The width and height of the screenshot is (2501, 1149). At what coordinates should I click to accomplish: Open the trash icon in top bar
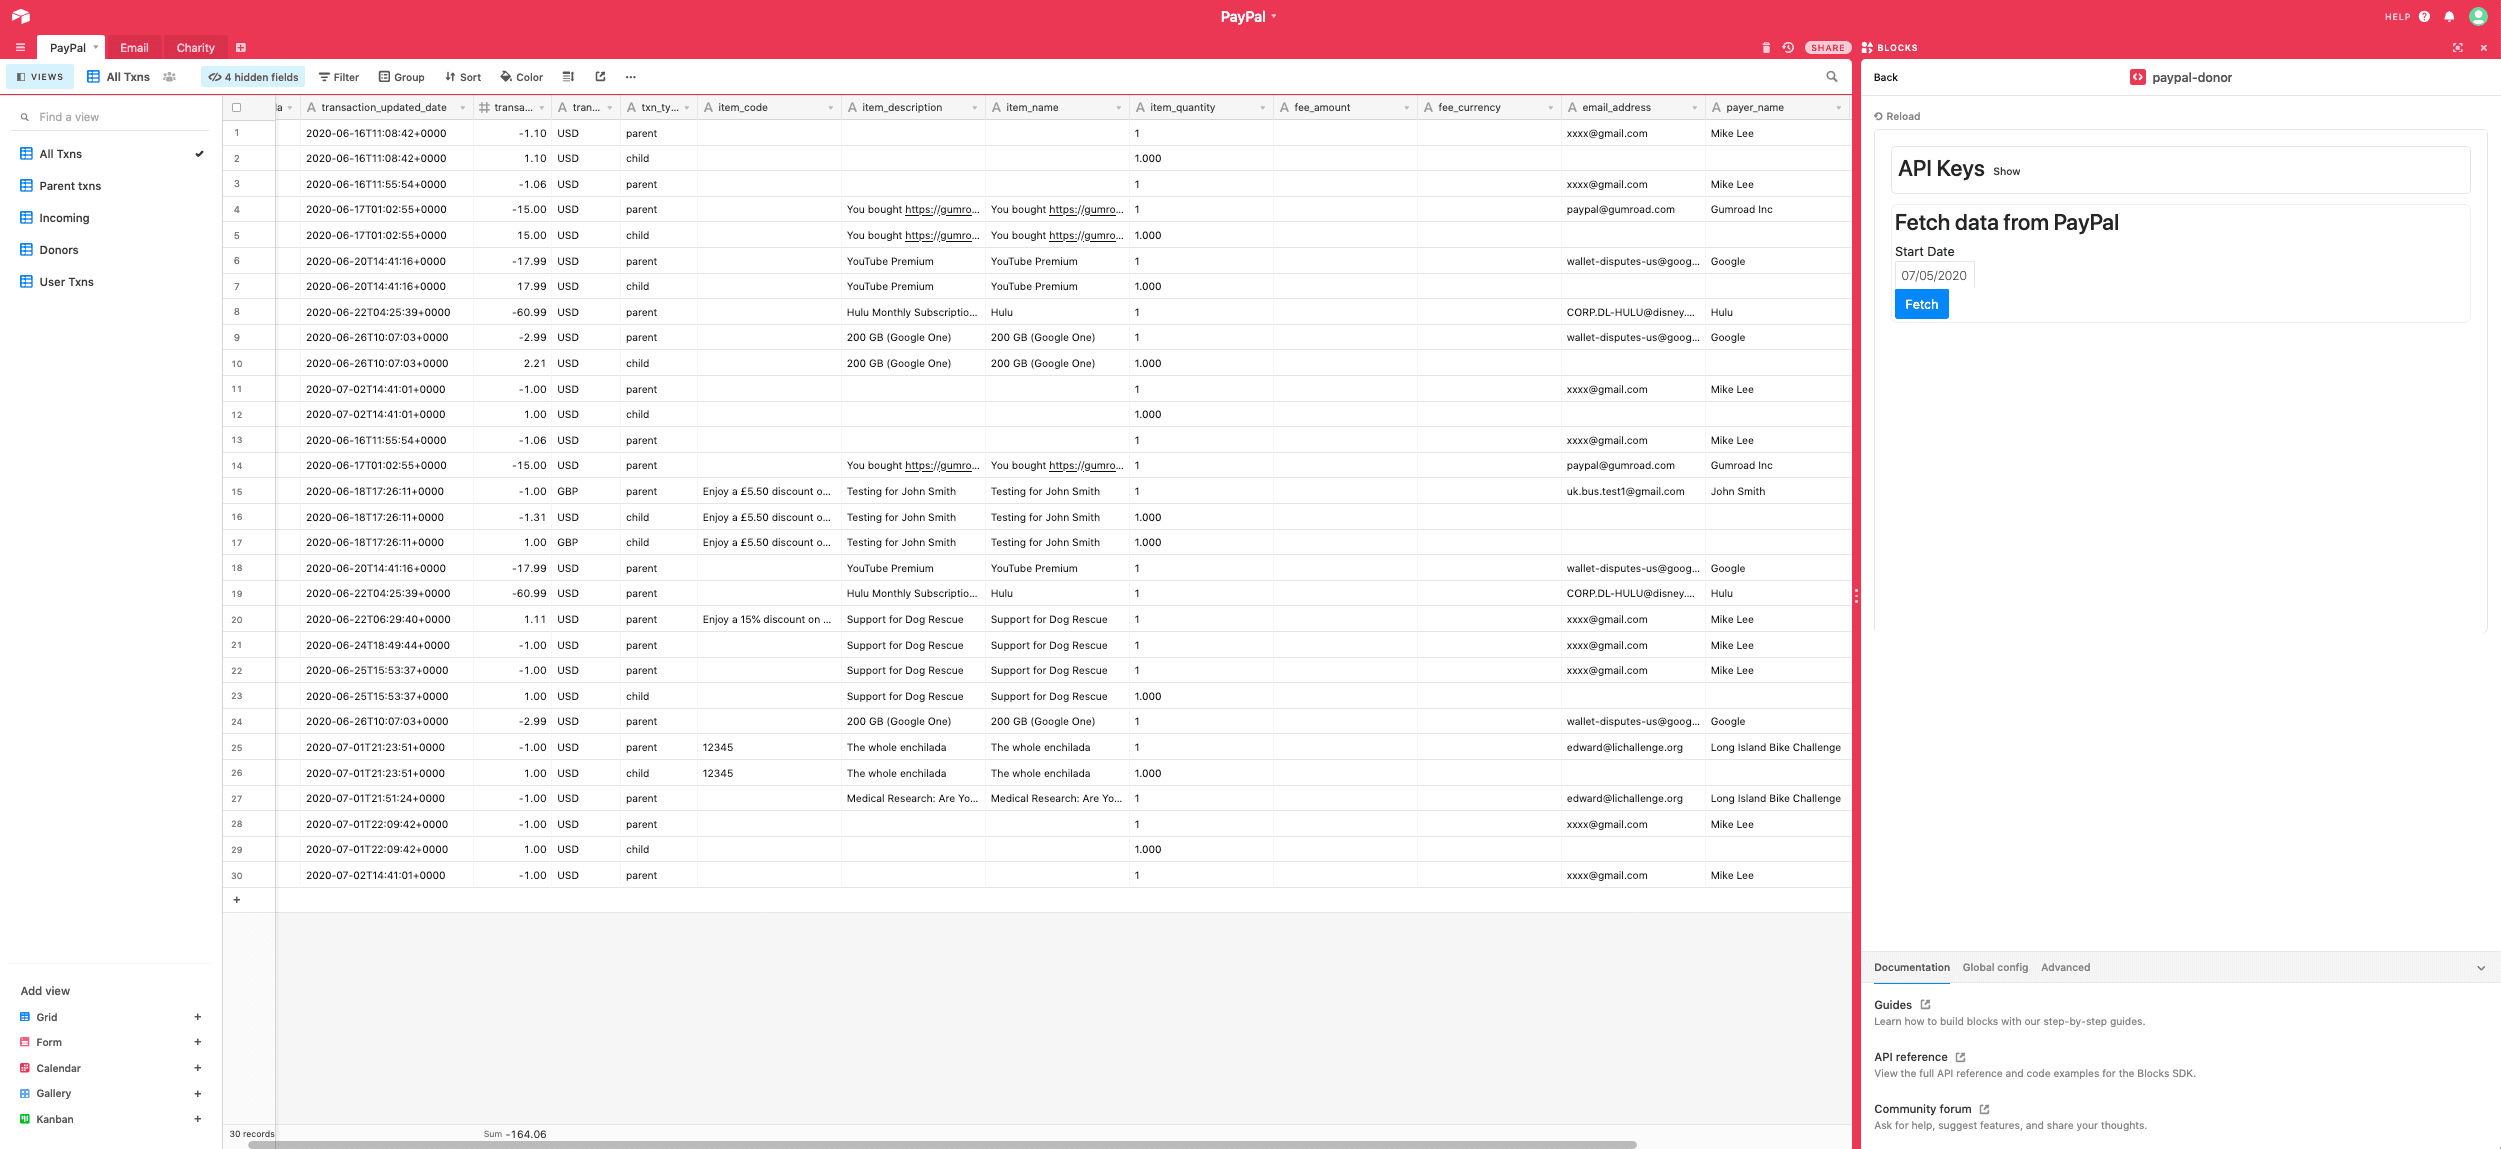[x=1766, y=48]
